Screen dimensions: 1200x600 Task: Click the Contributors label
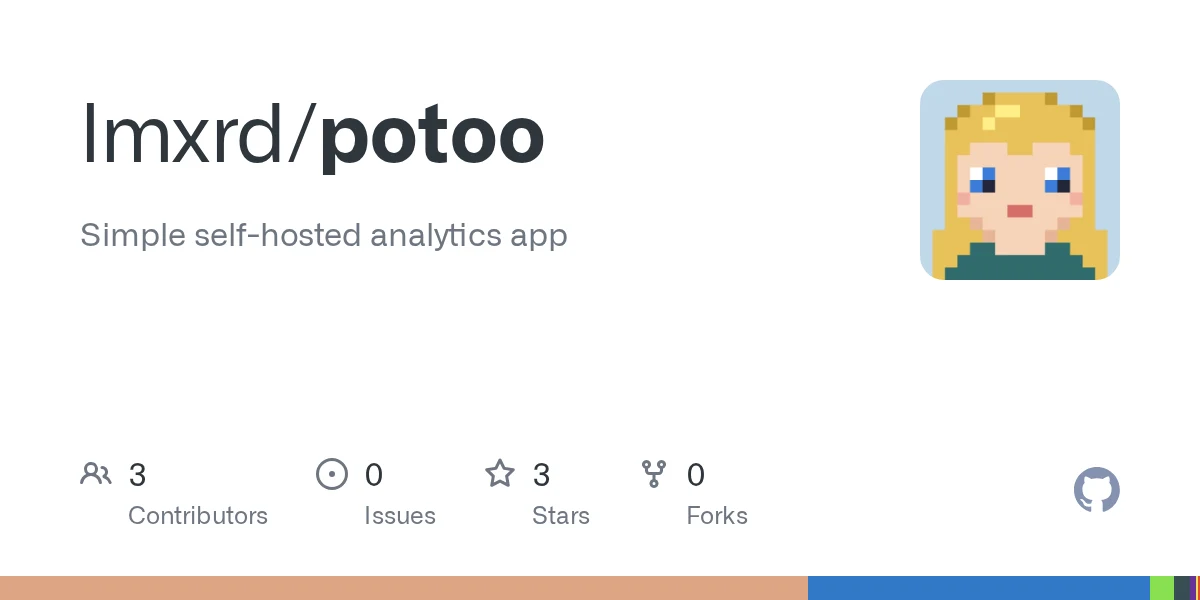[198, 516]
